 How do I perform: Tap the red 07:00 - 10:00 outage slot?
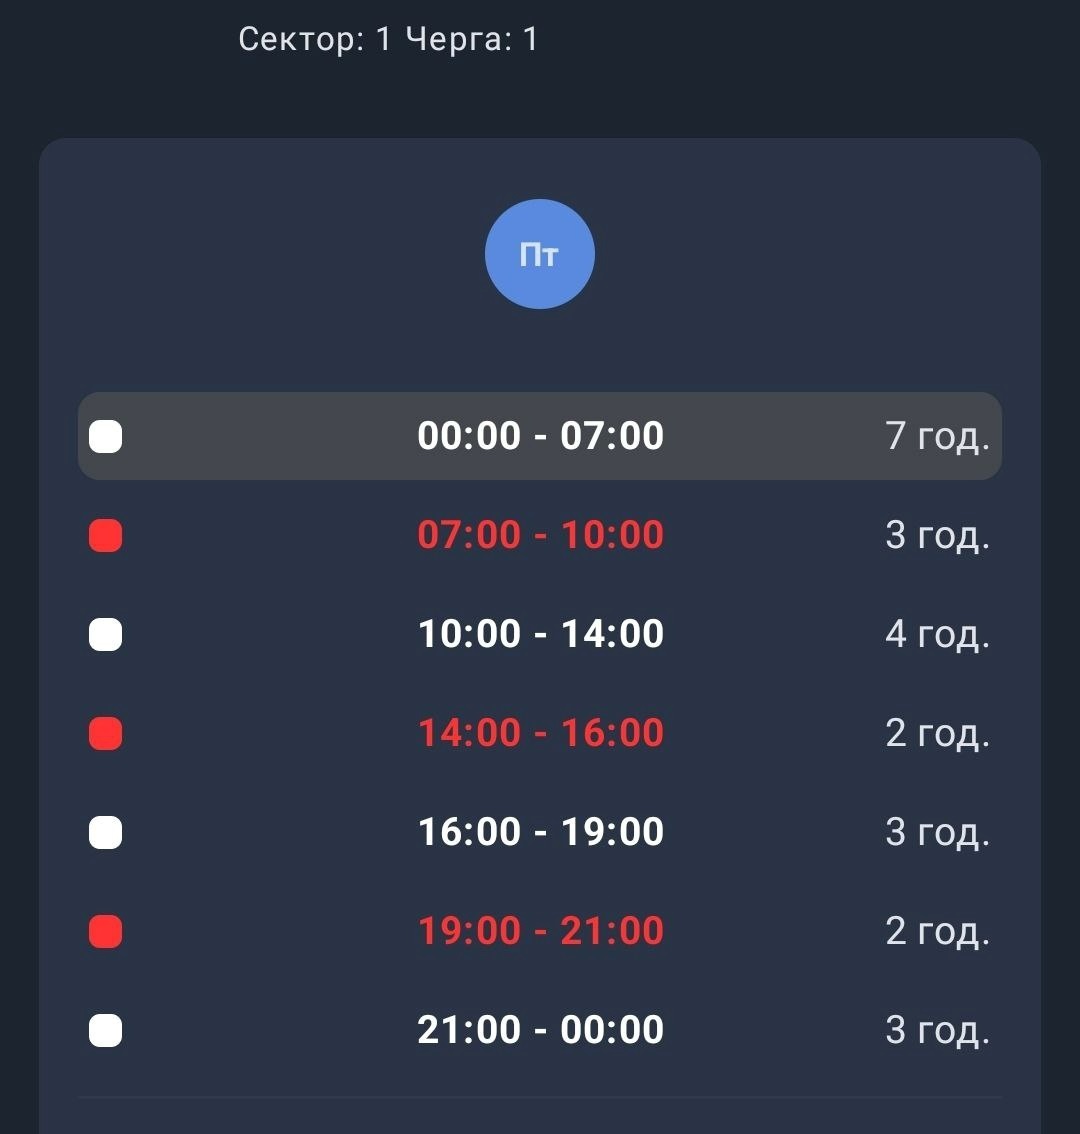(x=540, y=535)
